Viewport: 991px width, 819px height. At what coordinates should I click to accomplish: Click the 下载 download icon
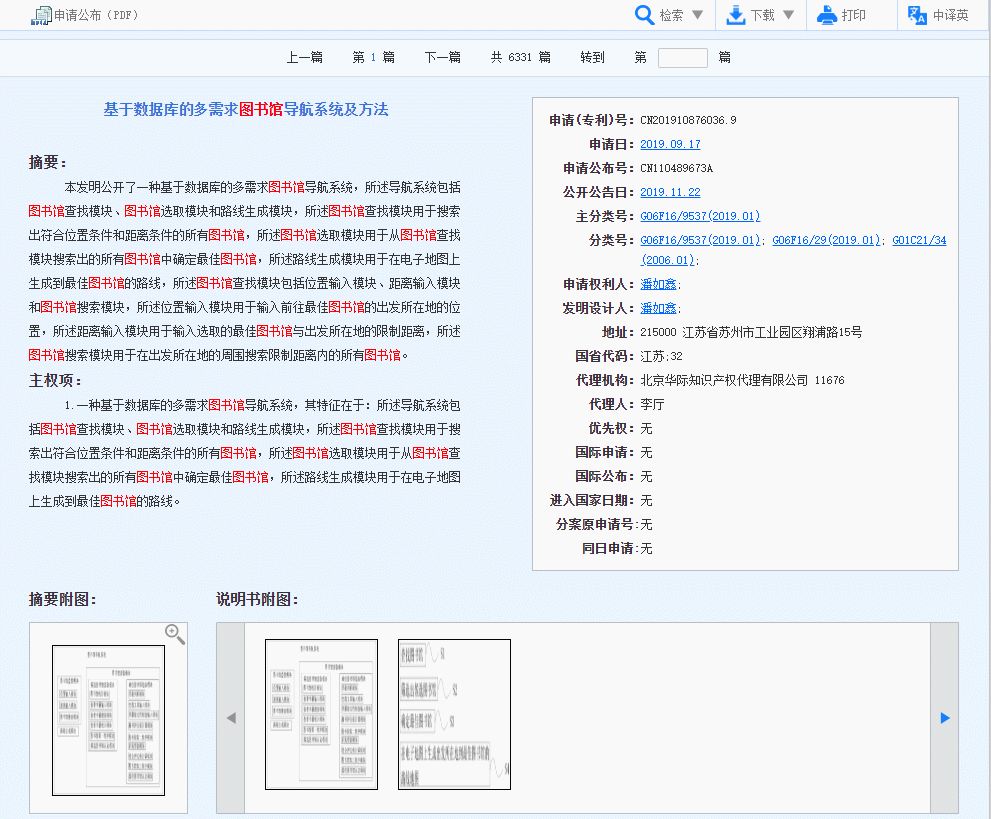736,15
